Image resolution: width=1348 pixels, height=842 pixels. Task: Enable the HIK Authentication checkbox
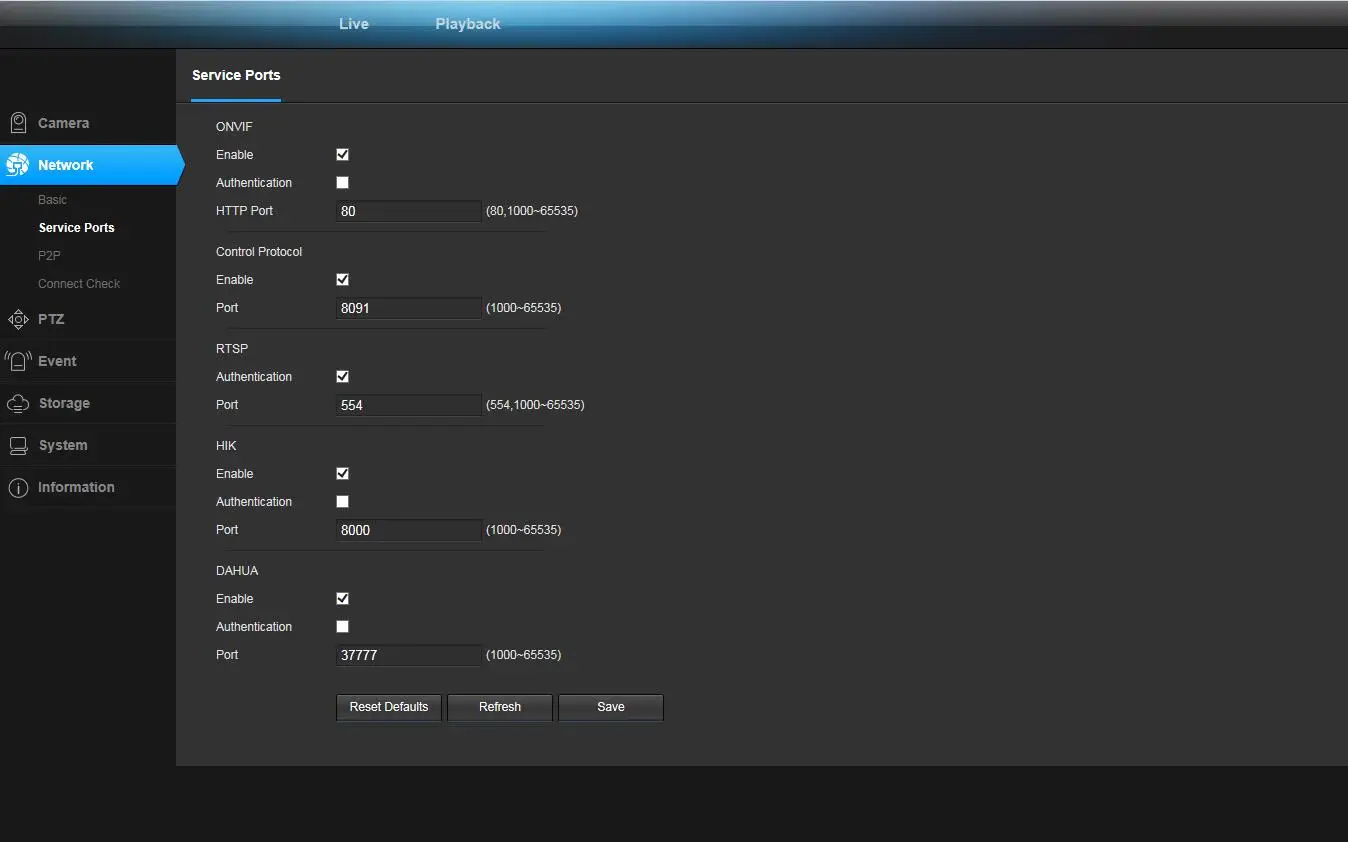pos(342,502)
